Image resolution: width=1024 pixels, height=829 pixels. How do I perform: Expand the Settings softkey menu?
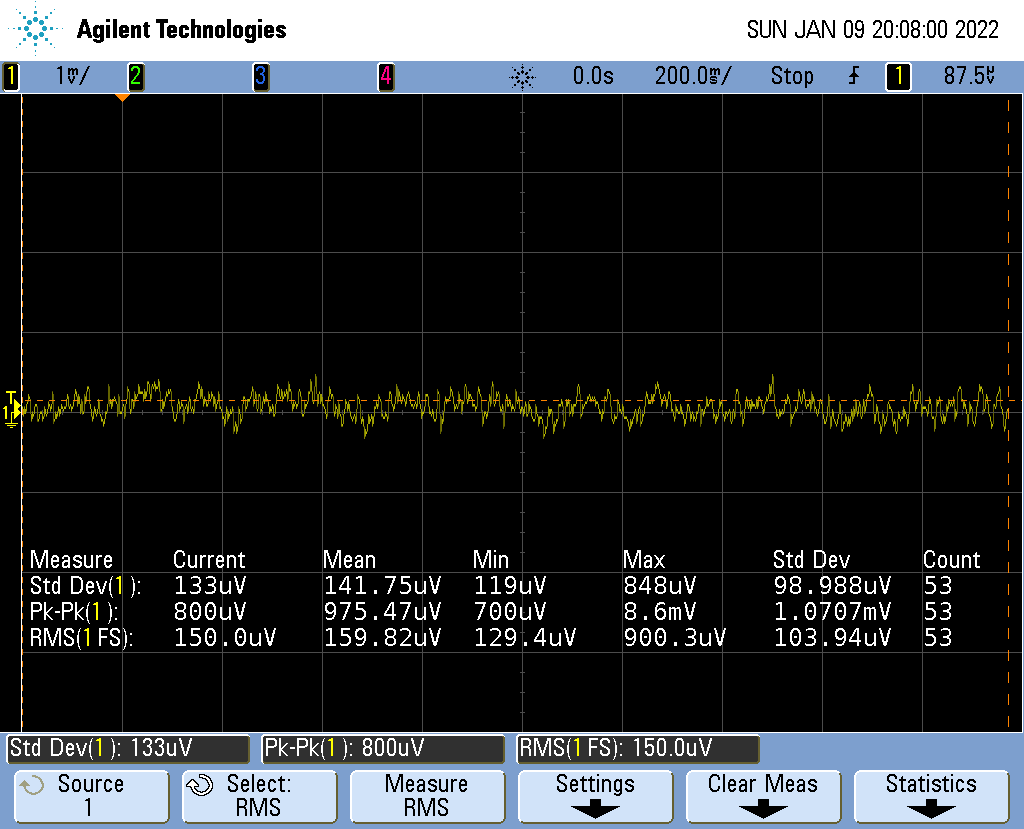(595, 796)
